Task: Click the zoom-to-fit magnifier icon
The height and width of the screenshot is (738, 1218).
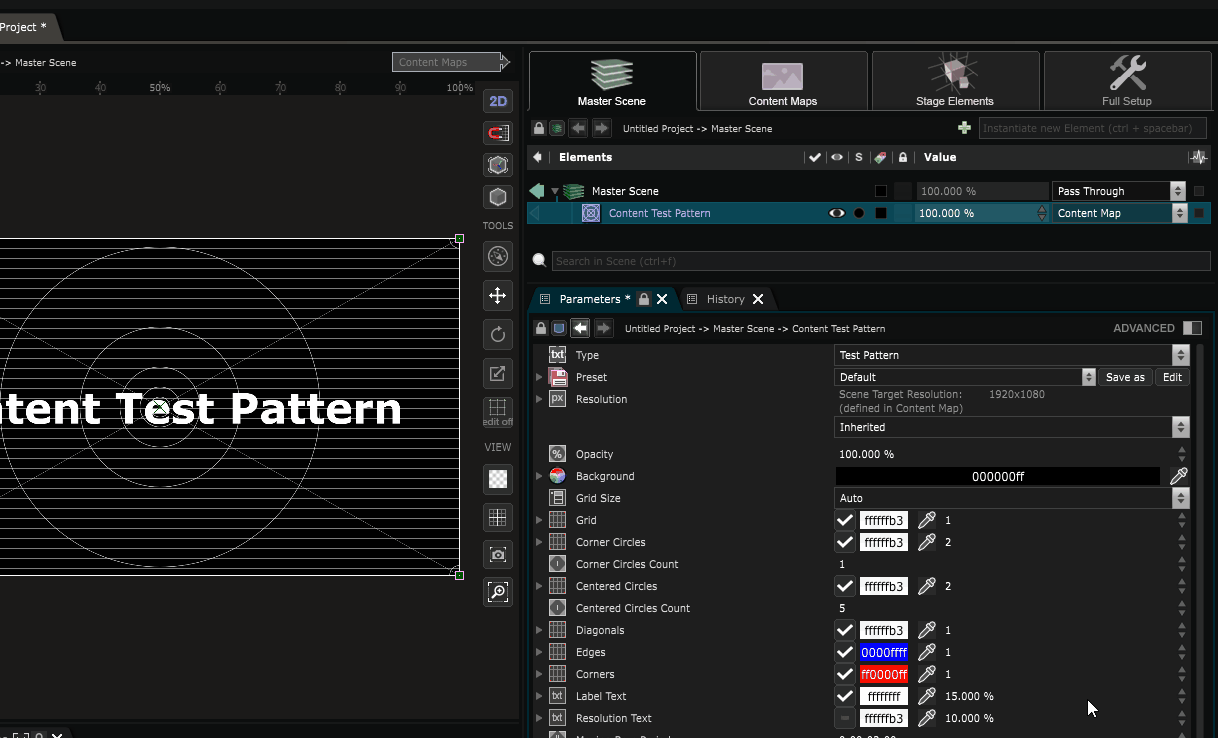Action: tap(497, 592)
